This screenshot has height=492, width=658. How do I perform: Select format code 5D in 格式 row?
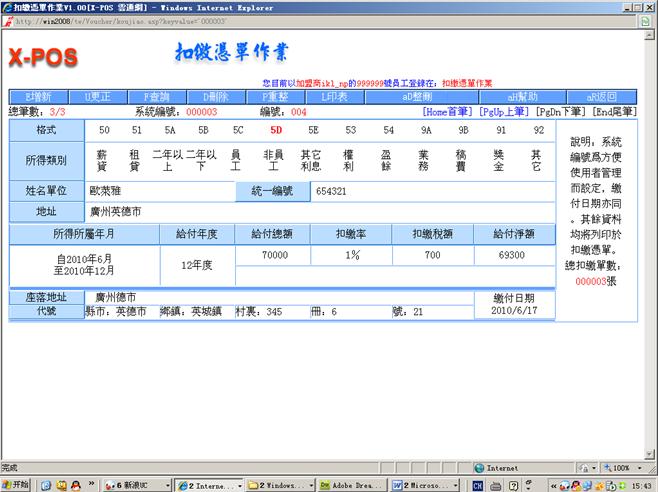pos(276,130)
